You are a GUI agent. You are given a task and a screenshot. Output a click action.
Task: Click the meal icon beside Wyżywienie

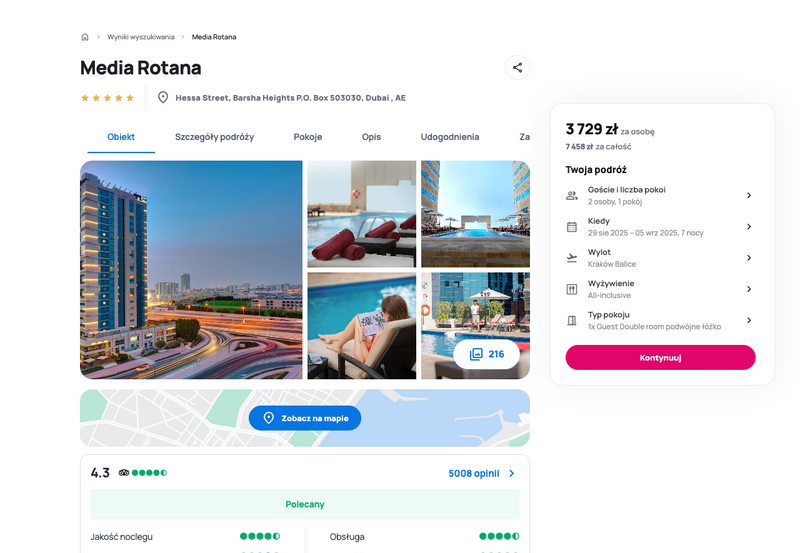[x=572, y=289]
